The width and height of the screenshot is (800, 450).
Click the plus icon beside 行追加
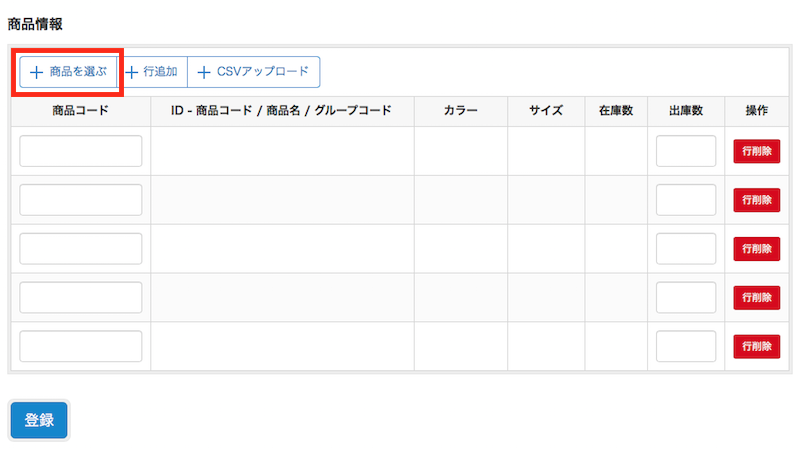coord(132,72)
